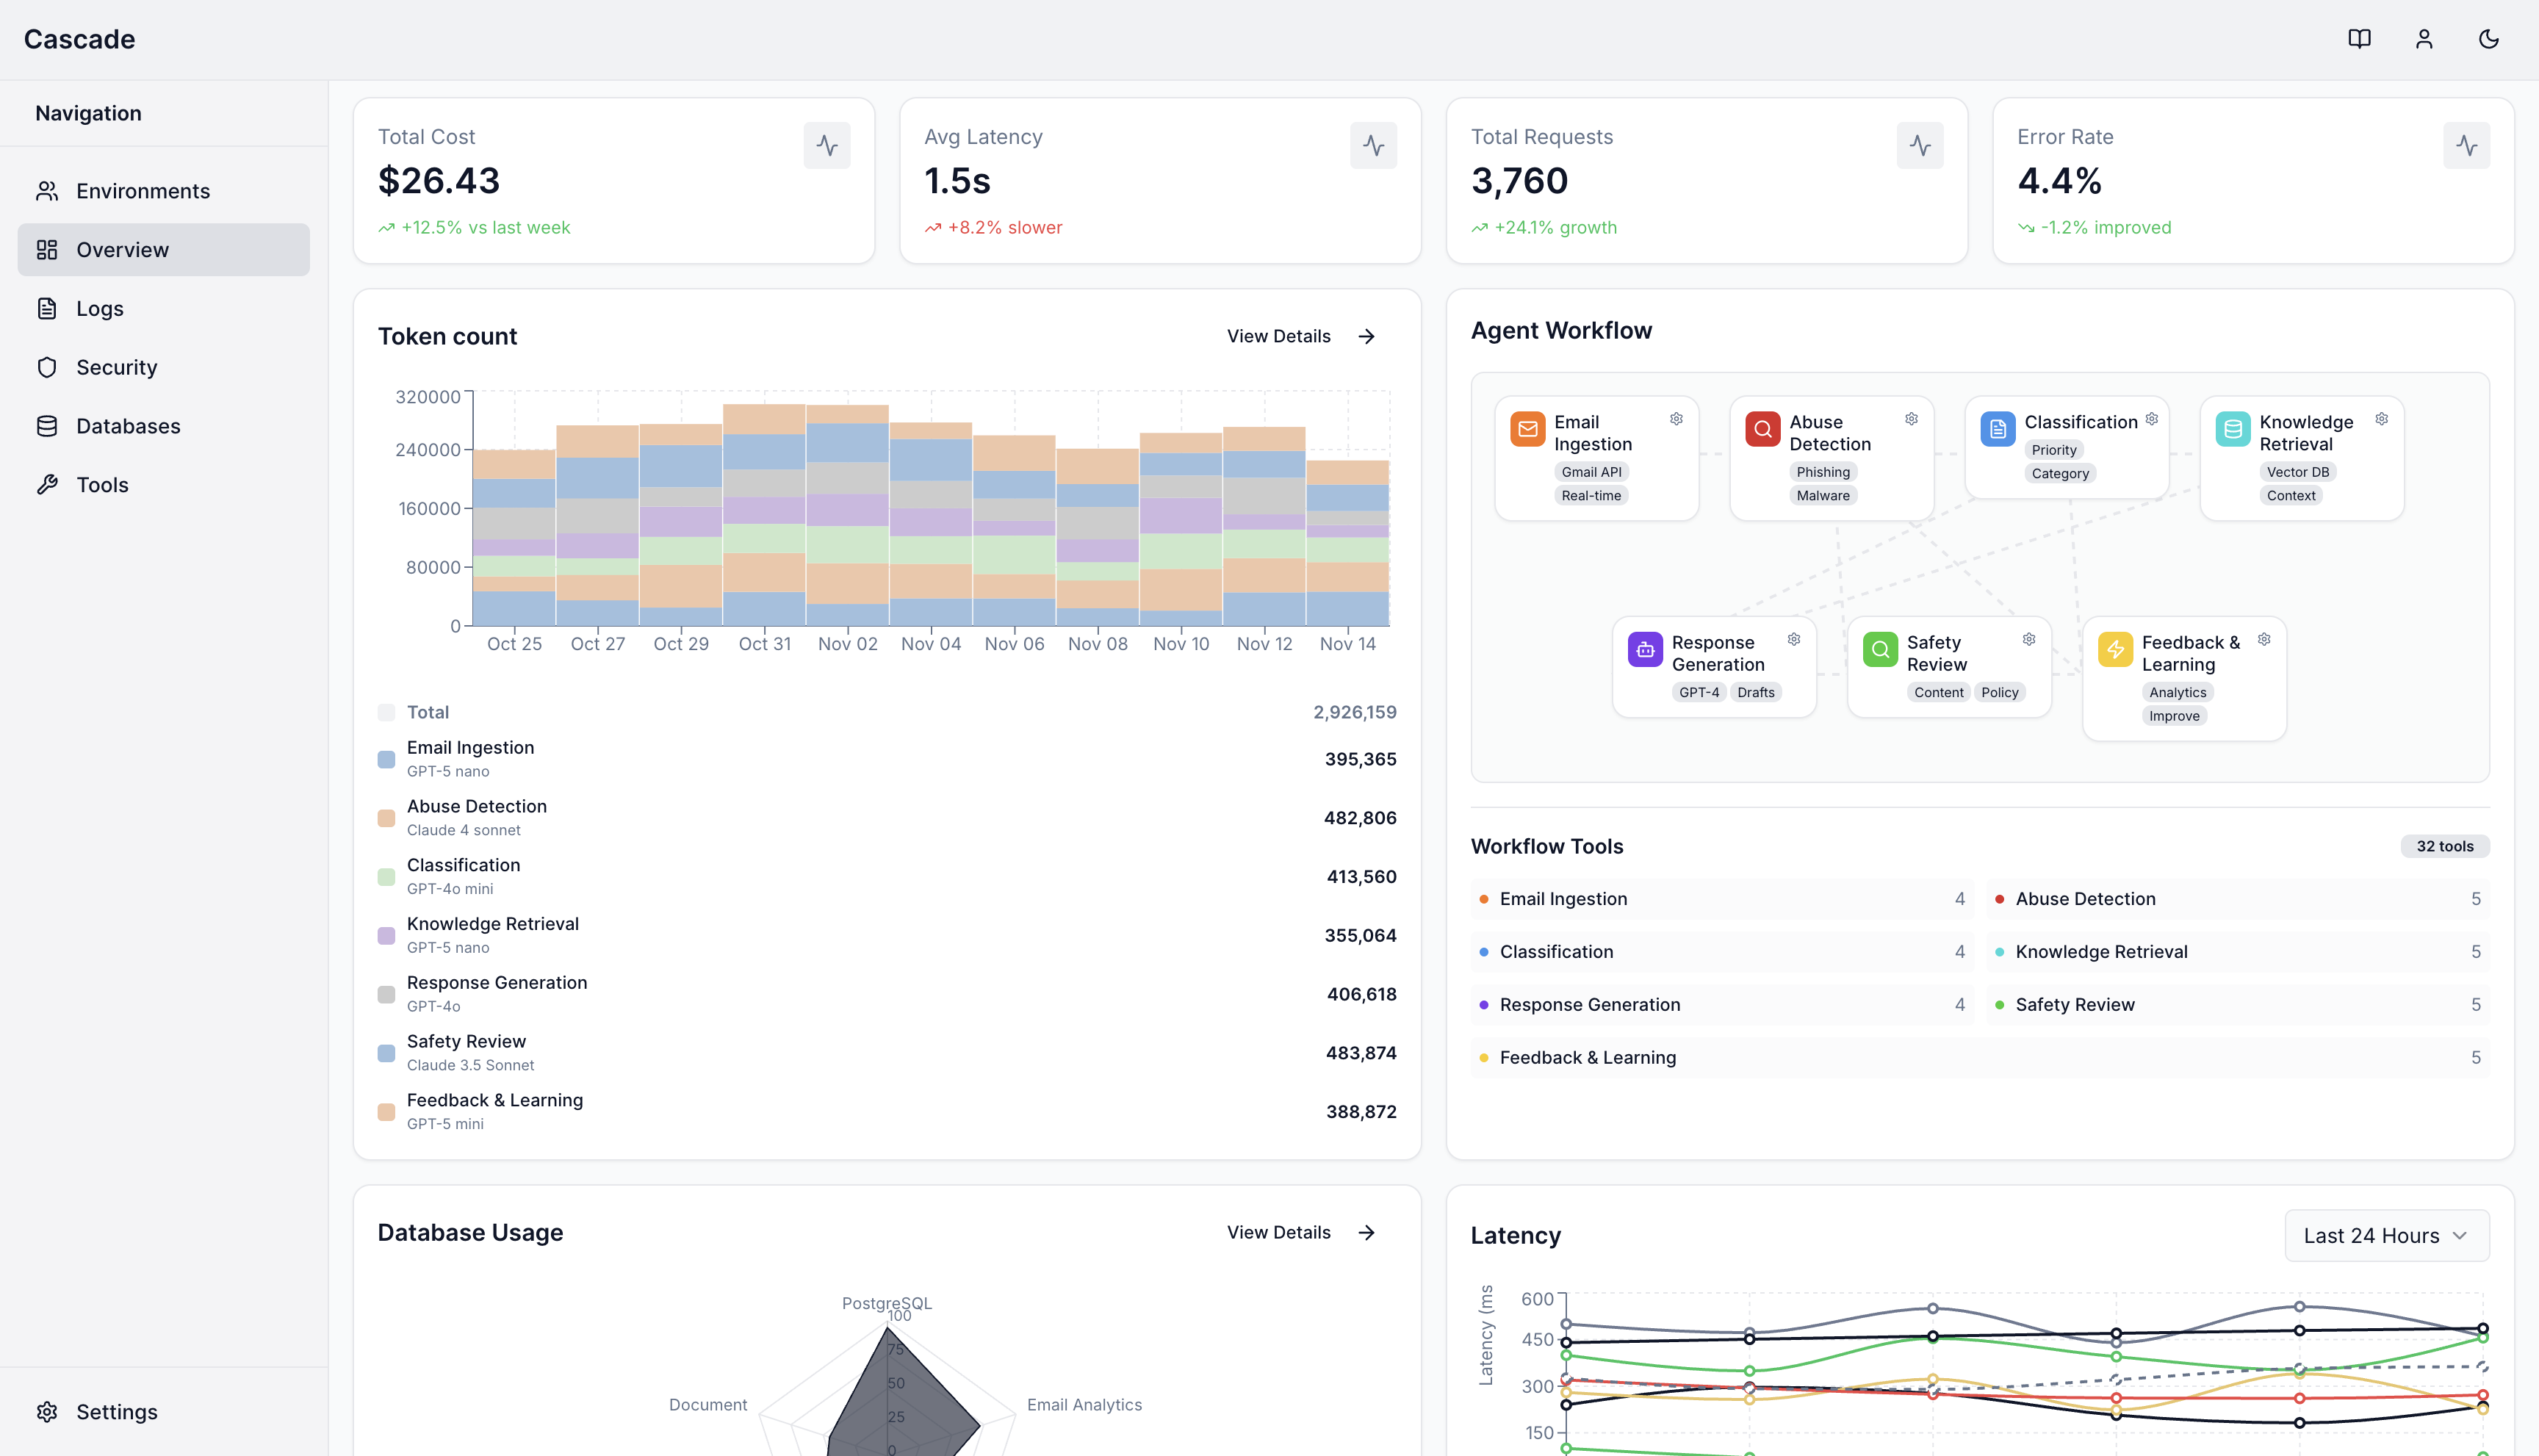Click the Abuse Detection magnifier icon
2539x1456 pixels.
[1763, 428]
